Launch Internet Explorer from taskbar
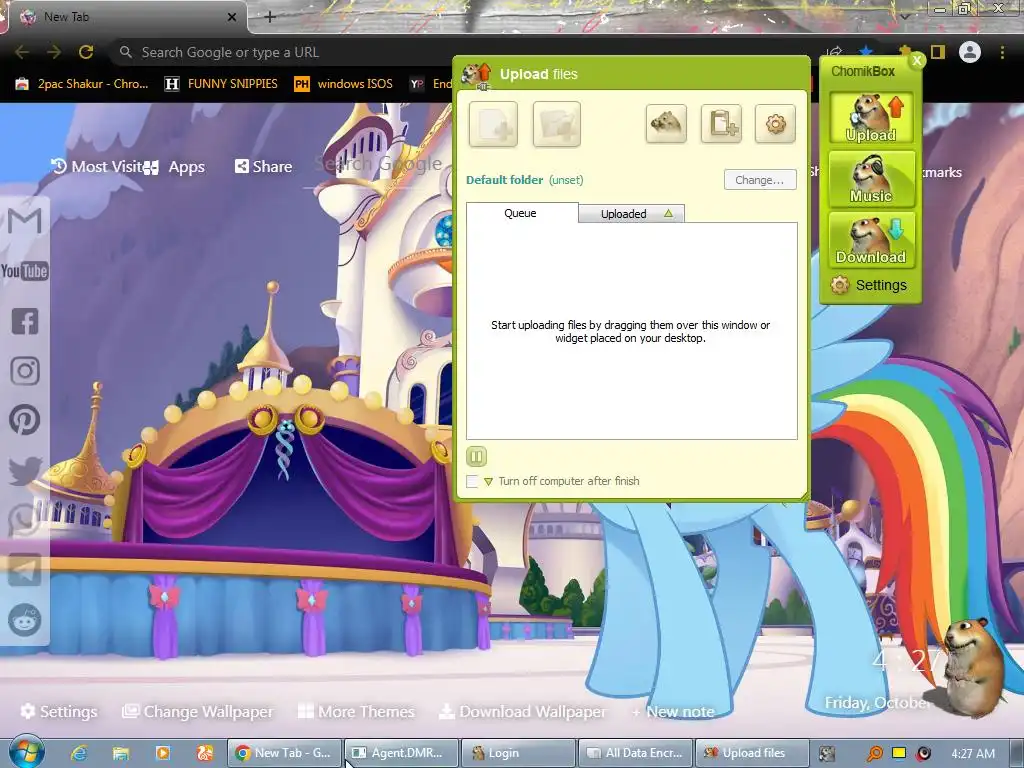1024x768 pixels. coord(79,753)
